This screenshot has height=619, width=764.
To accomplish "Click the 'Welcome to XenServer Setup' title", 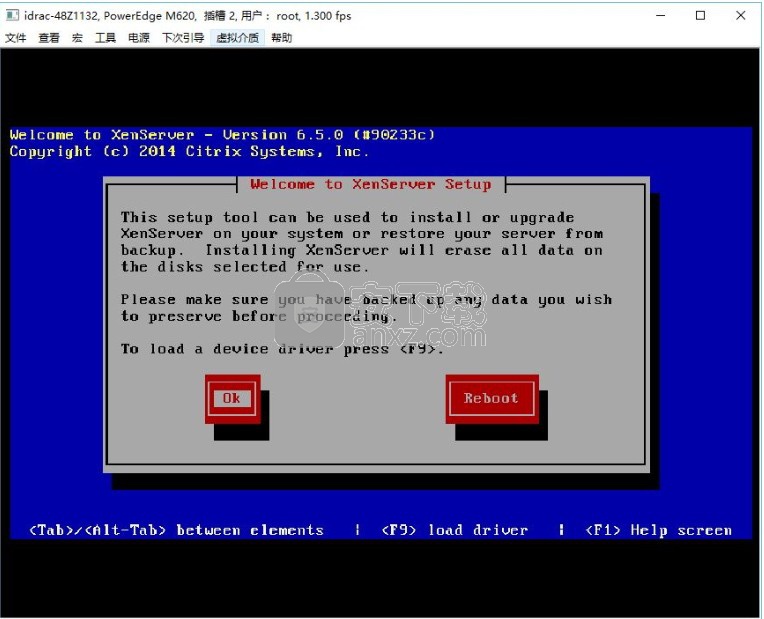I will 371,184.
